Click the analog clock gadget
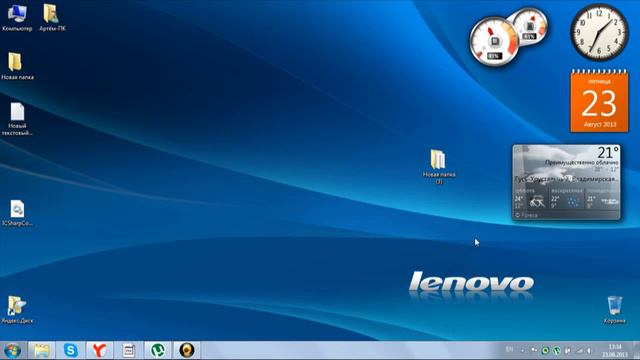640x360 pixels. [x=599, y=33]
